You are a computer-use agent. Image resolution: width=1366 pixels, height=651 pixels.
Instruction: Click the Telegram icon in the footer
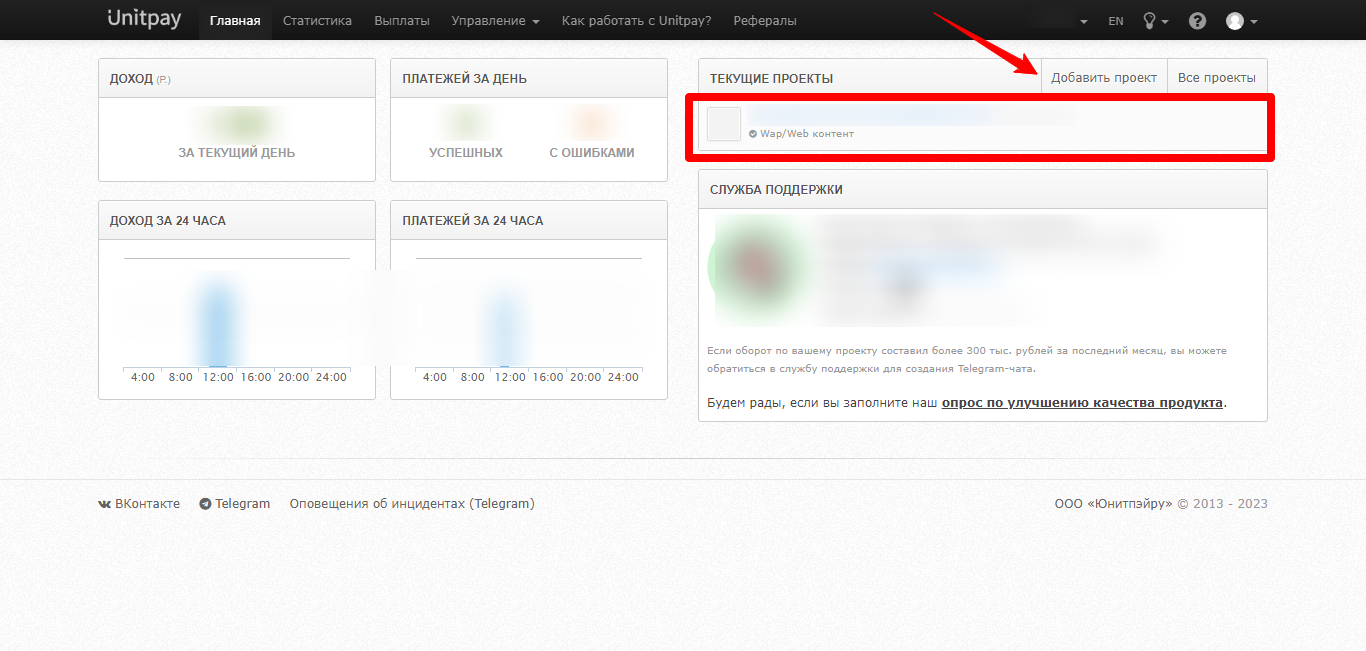point(206,503)
